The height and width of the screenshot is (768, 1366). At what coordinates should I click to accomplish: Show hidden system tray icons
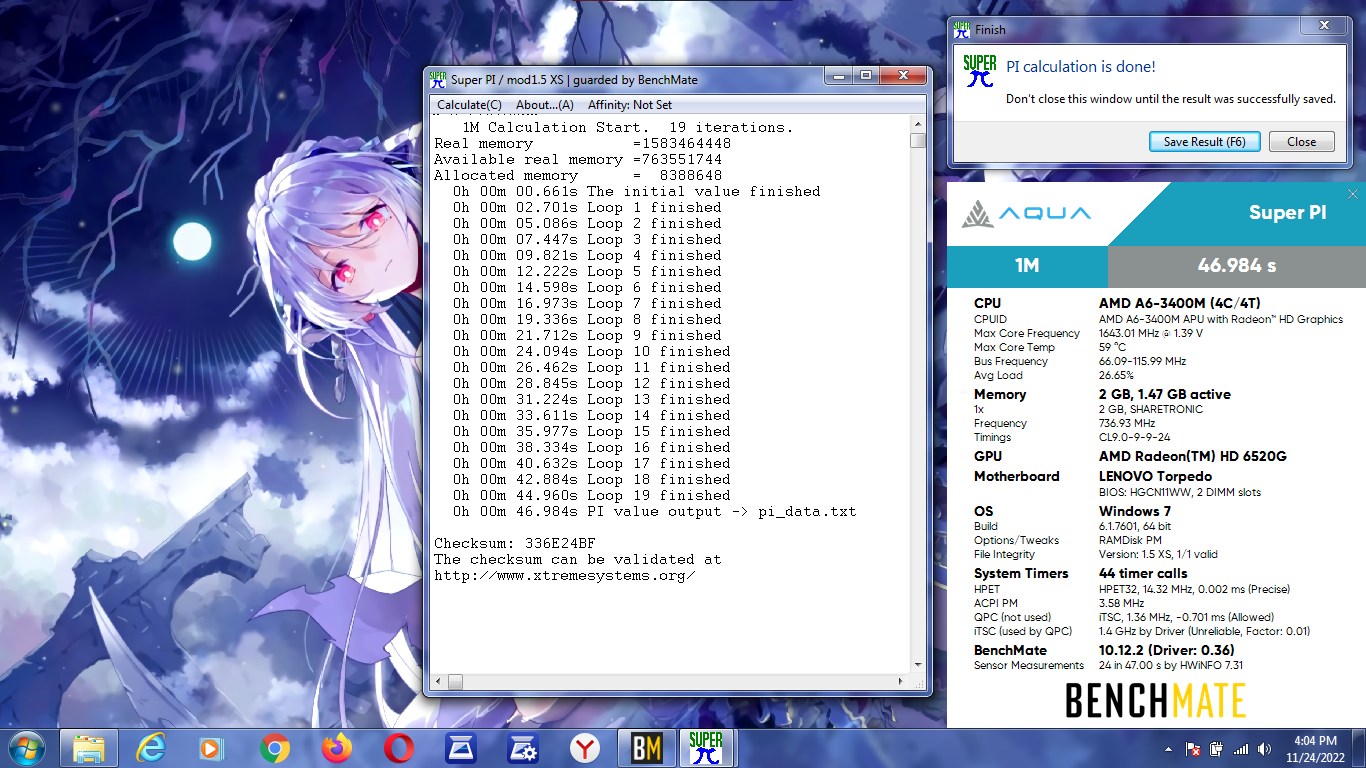pyautogui.click(x=1168, y=749)
